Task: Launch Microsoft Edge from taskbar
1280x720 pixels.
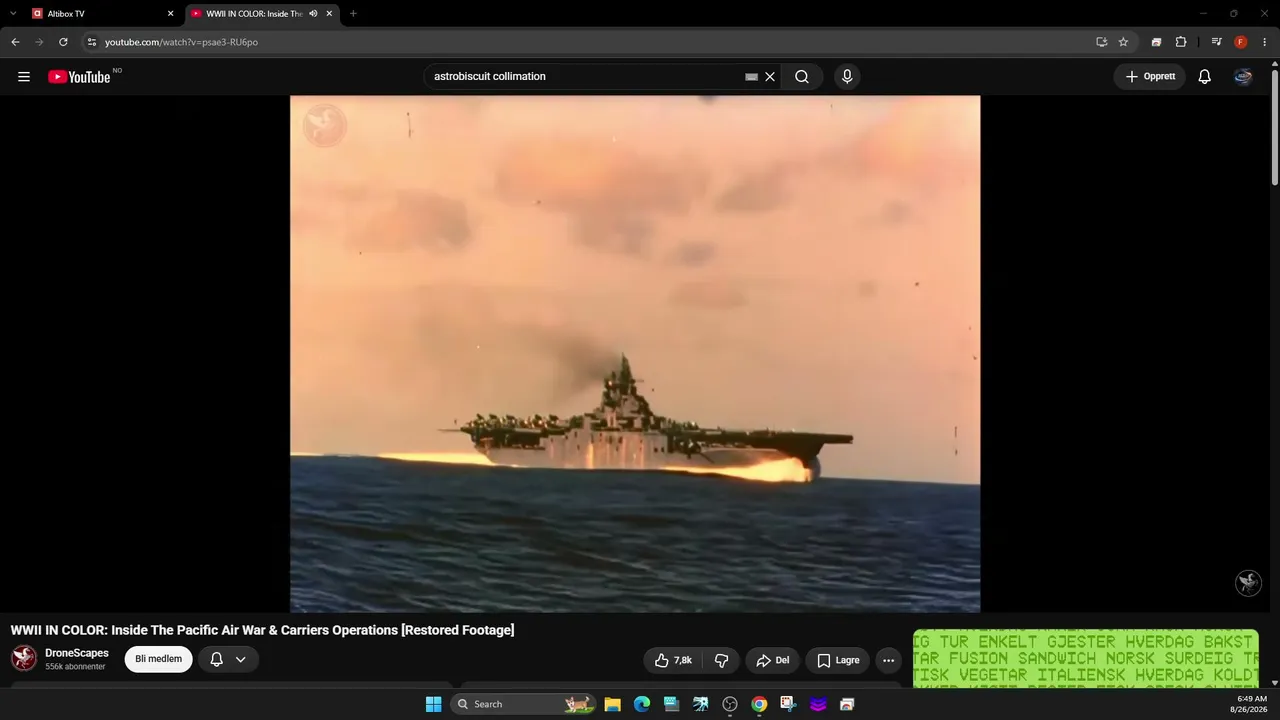Action: click(x=642, y=704)
